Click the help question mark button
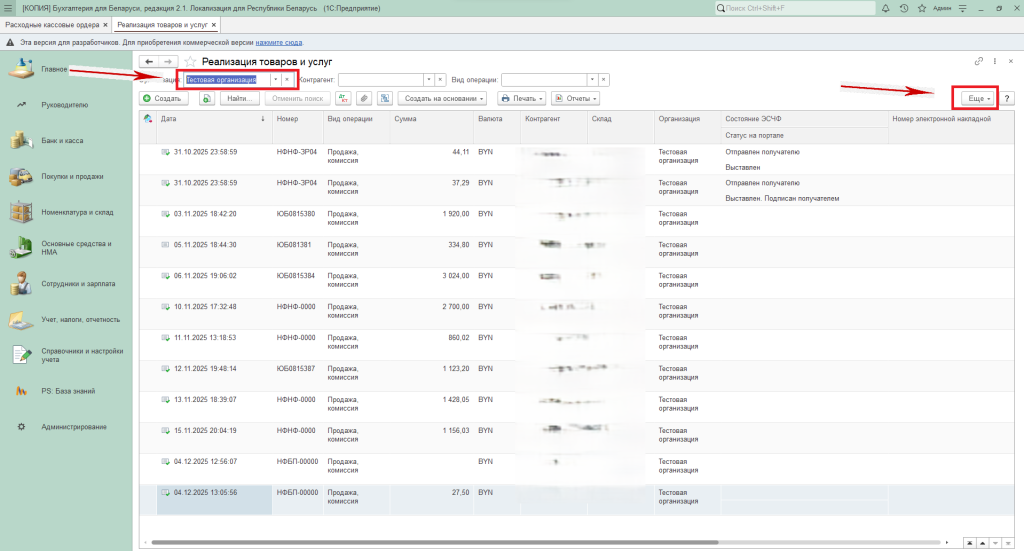Screen dimensions: 1024x551 click(1007, 99)
